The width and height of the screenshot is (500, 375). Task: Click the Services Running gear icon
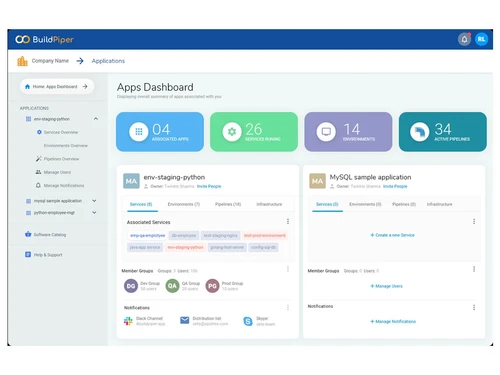tap(232, 132)
